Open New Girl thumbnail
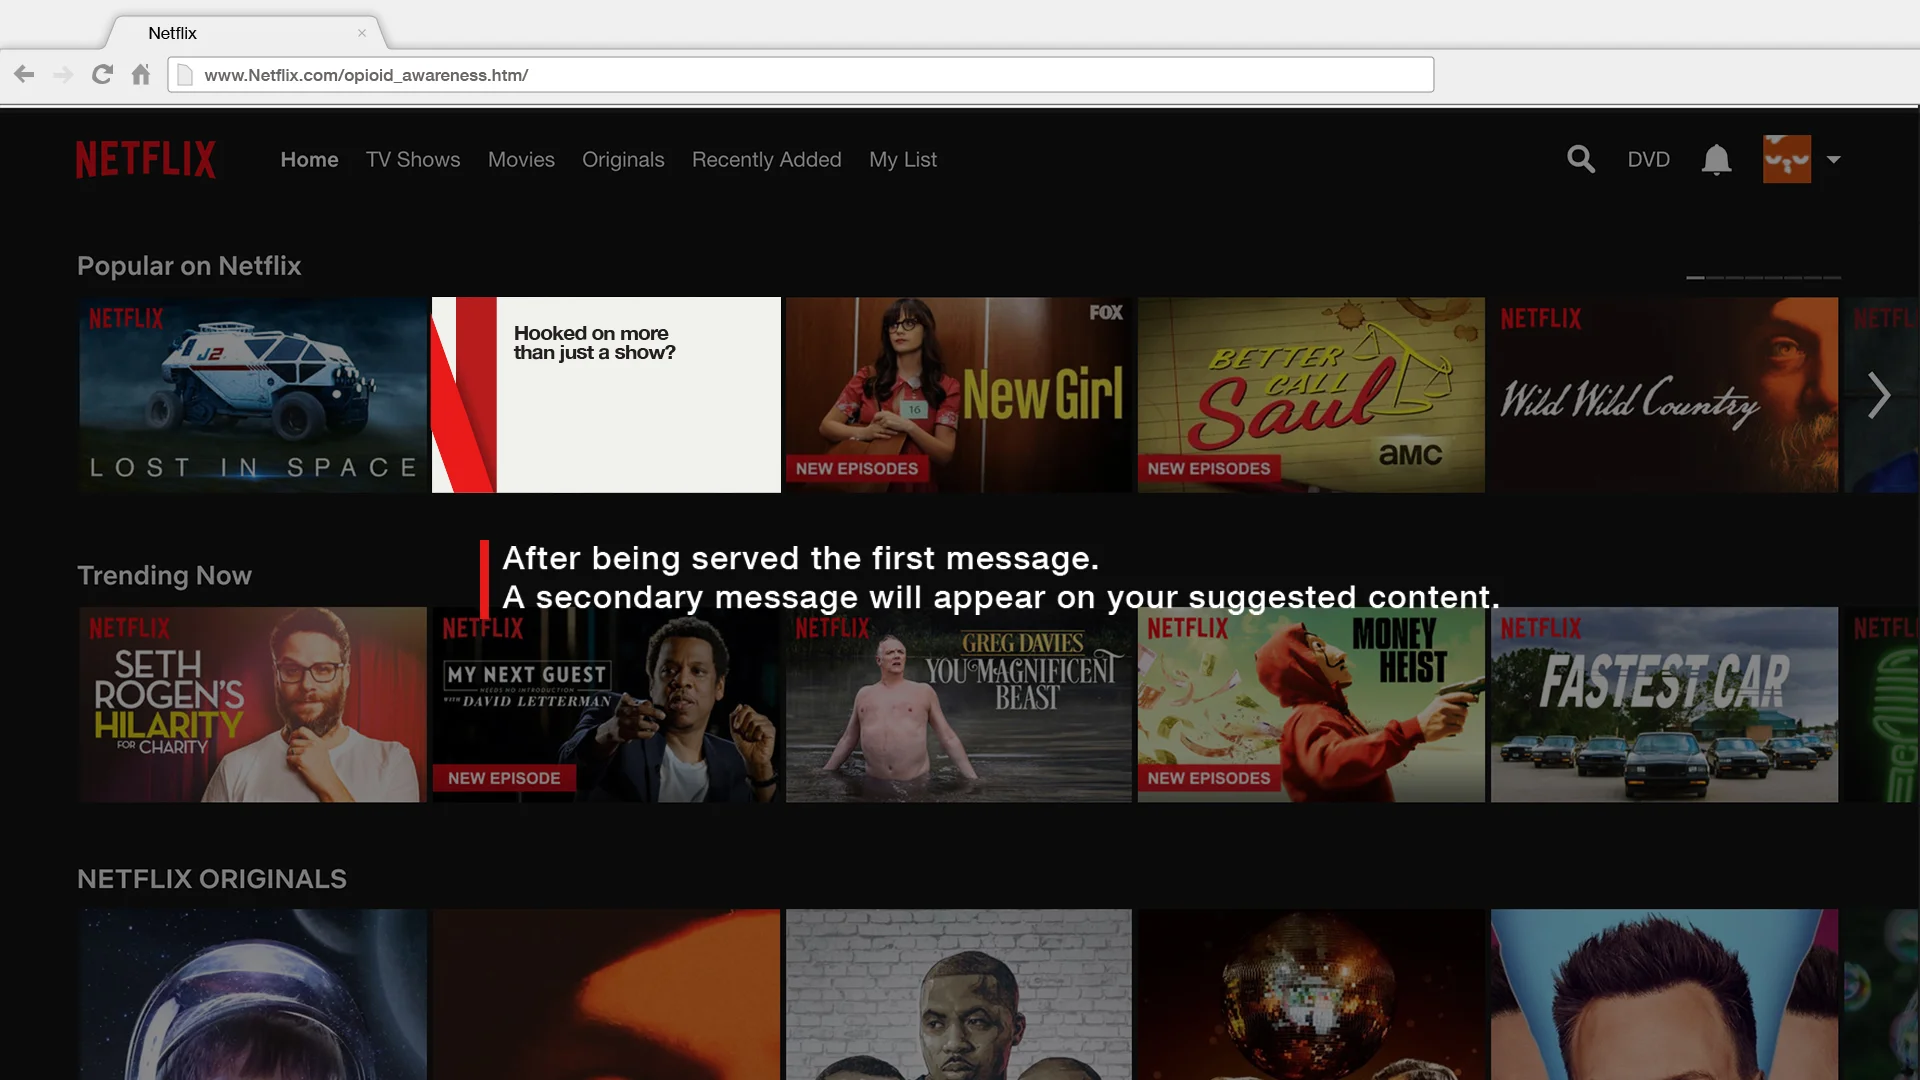The height and width of the screenshot is (1080, 1920). (x=959, y=395)
